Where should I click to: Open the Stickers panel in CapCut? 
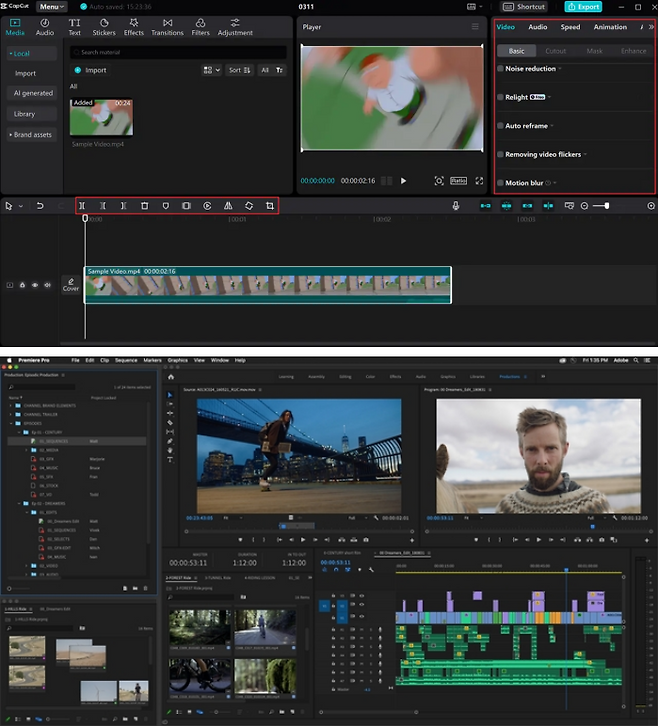(105, 27)
